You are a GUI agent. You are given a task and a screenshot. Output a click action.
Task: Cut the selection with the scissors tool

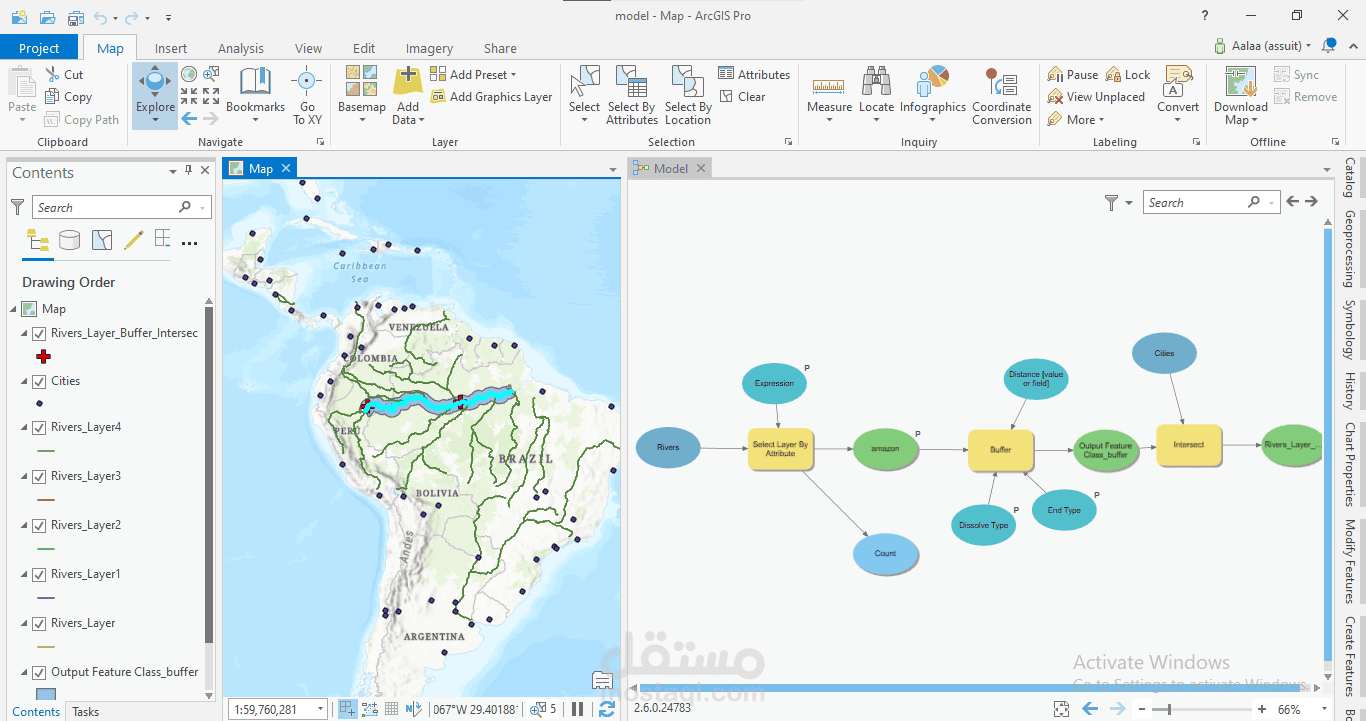coord(64,75)
